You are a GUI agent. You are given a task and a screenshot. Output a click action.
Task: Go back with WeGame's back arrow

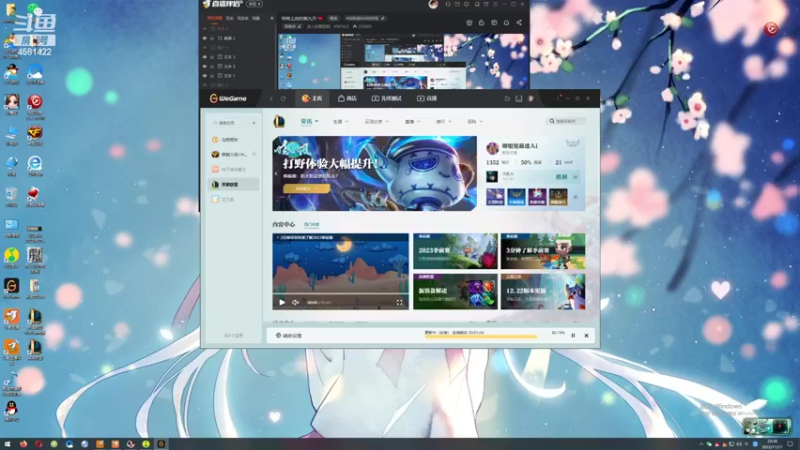[271, 98]
